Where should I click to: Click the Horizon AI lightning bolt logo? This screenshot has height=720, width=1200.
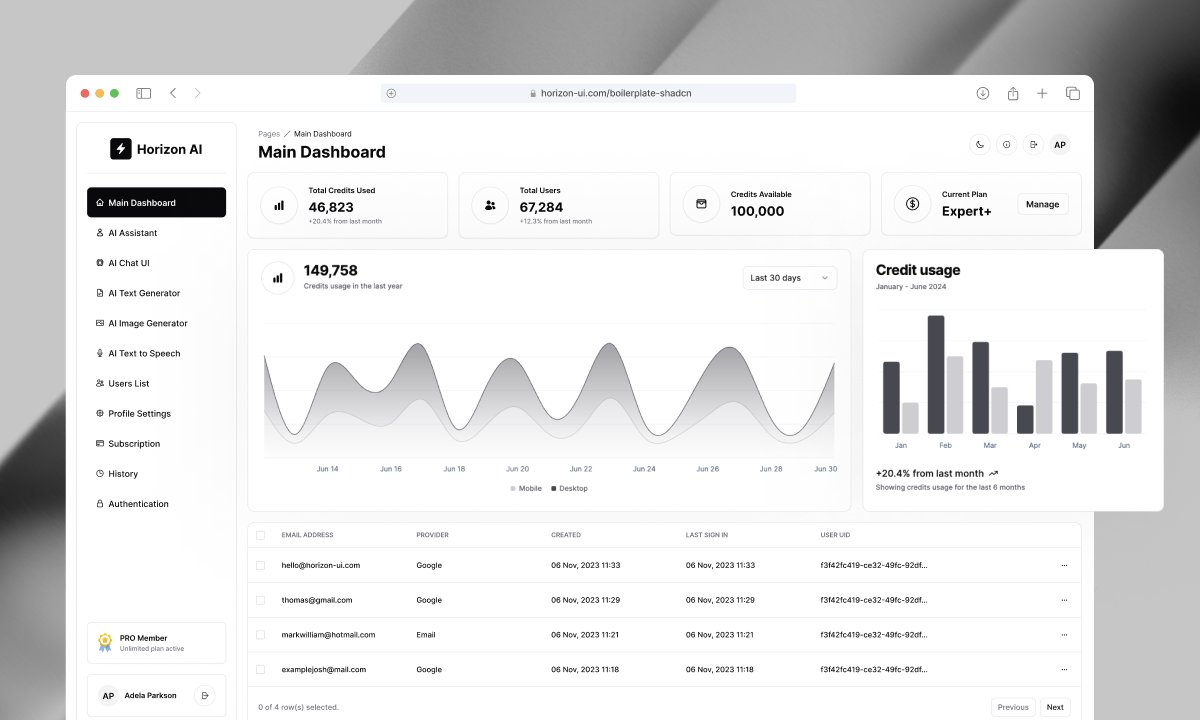(x=121, y=148)
